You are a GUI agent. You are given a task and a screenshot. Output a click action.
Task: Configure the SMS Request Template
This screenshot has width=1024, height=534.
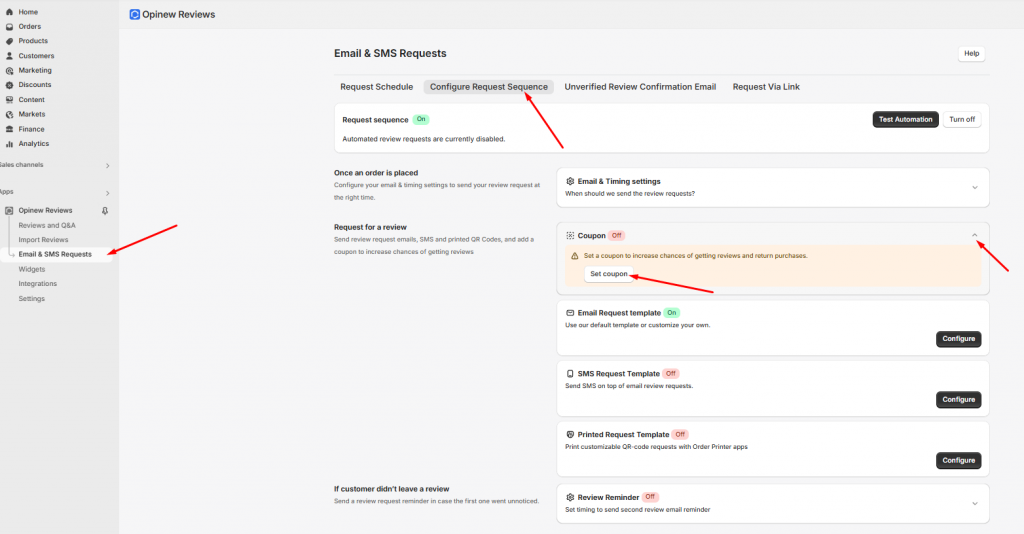click(958, 400)
